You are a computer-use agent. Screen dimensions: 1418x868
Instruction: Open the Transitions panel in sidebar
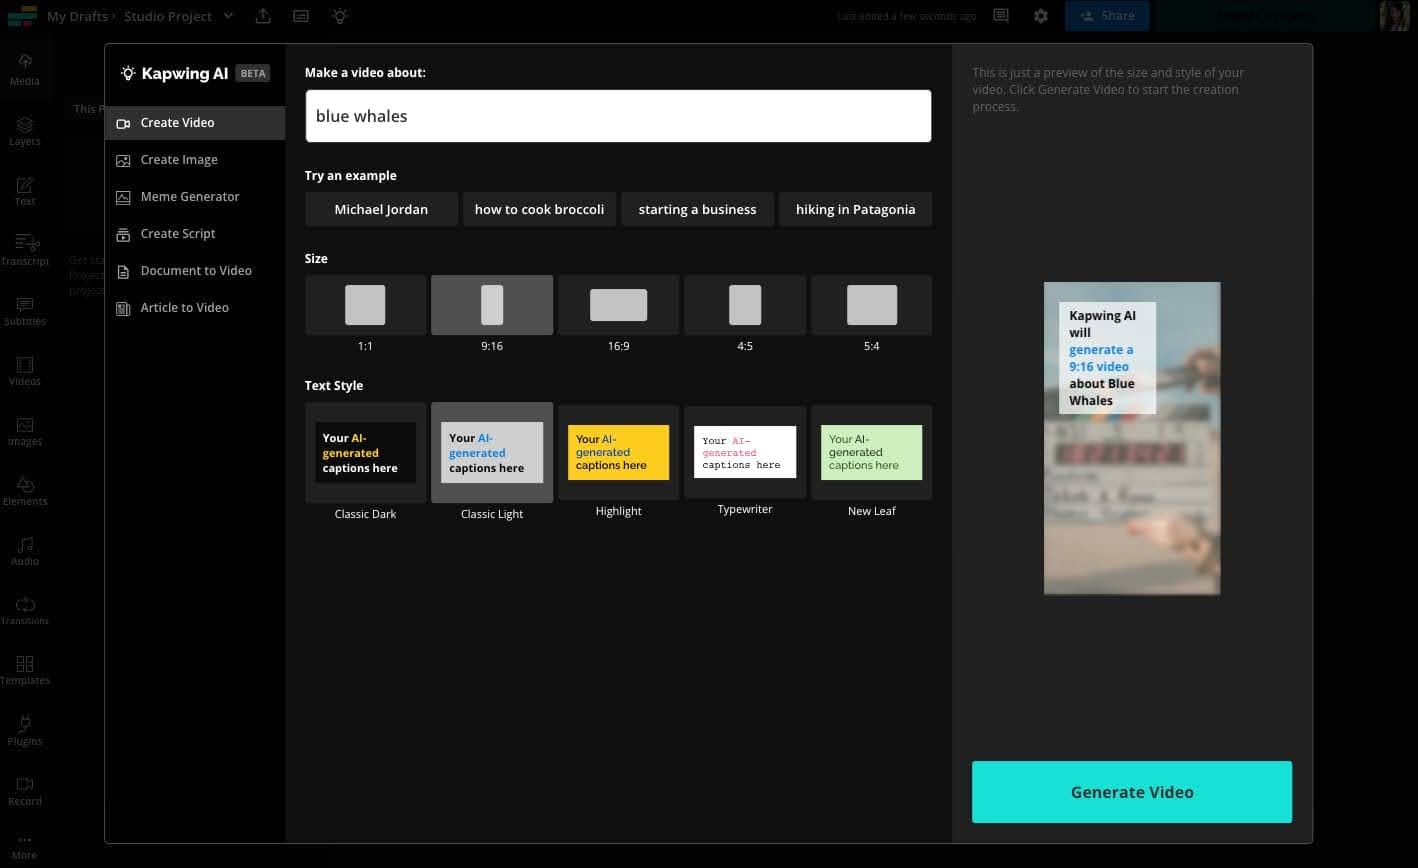[x=25, y=610]
